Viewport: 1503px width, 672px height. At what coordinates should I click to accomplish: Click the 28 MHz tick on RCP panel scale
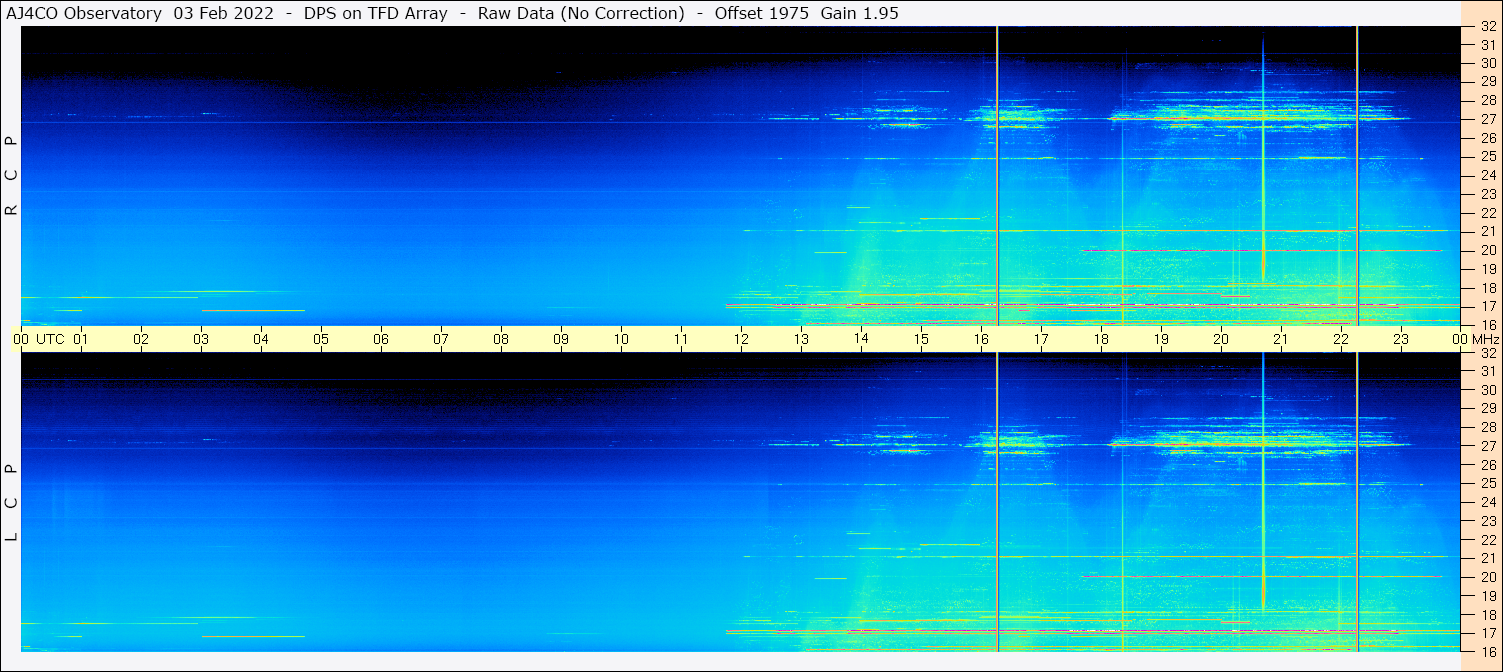pyautogui.click(x=1488, y=100)
